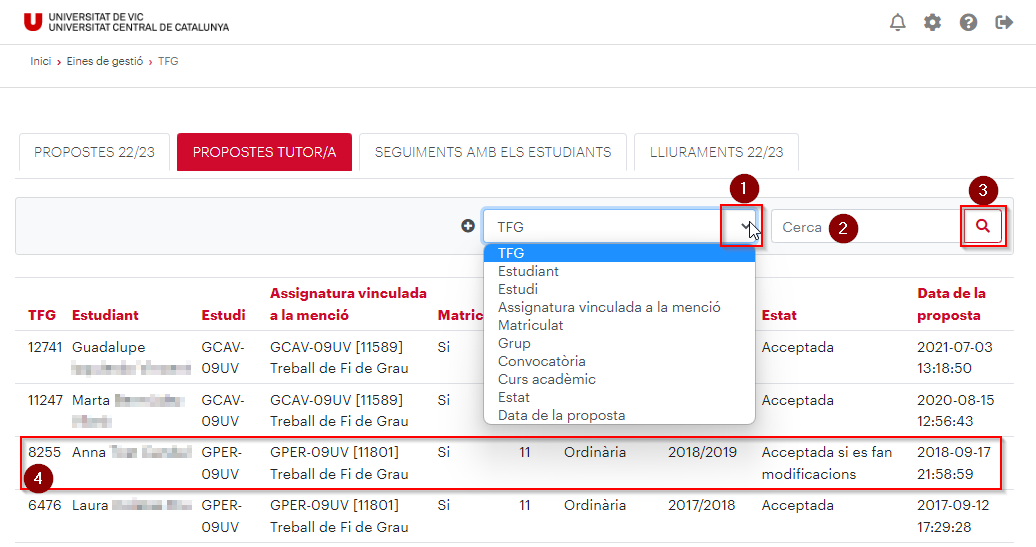The width and height of the screenshot is (1036, 547).
Task: Click TFG breadcrumb link
Action: click(x=168, y=61)
